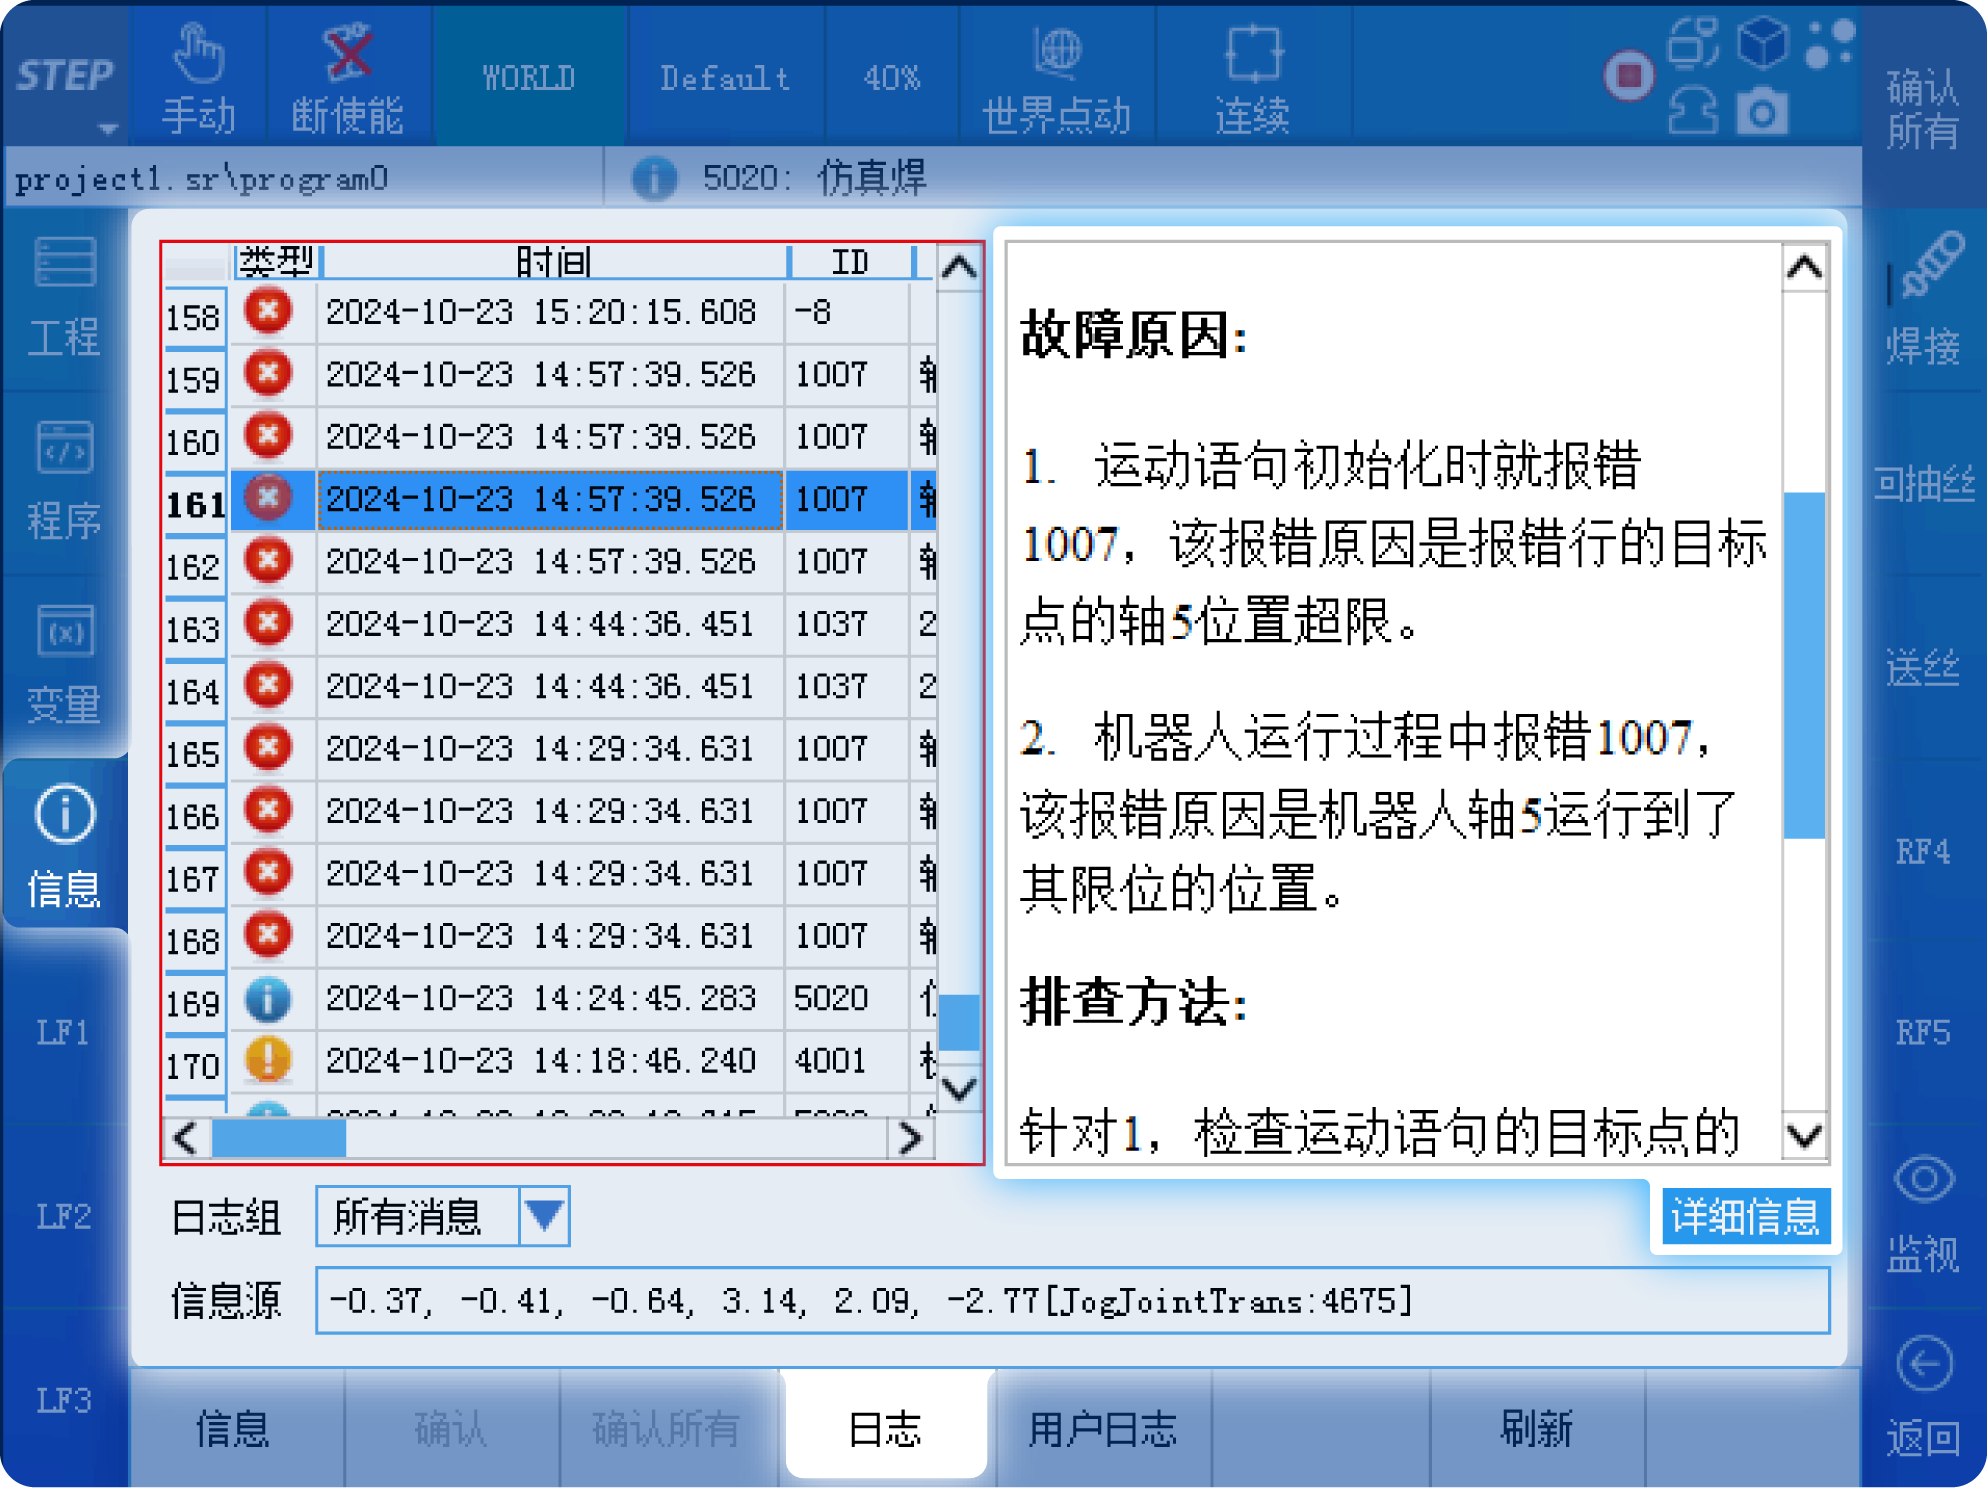This screenshot has width=1987, height=1488.
Task: Click the 确认所有 bottom tab
Action: 667,1428
